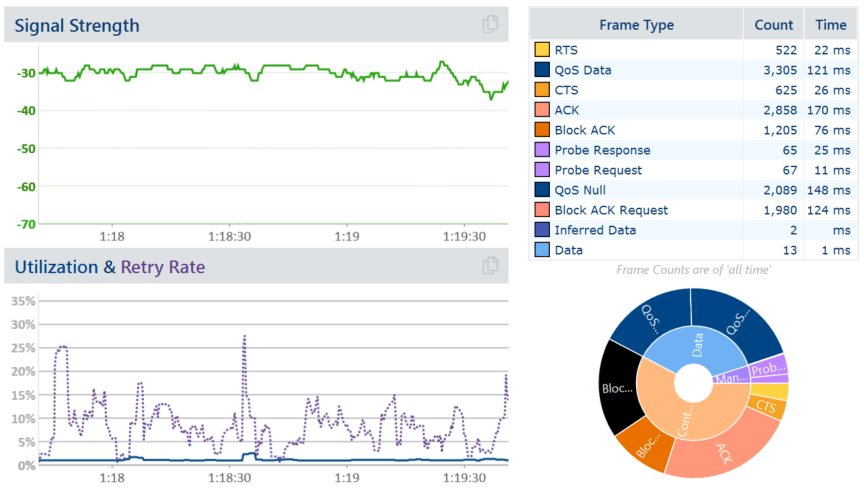This screenshot has height=488, width=864.
Task: Select the Inferred Data row
Action: click(x=690, y=230)
